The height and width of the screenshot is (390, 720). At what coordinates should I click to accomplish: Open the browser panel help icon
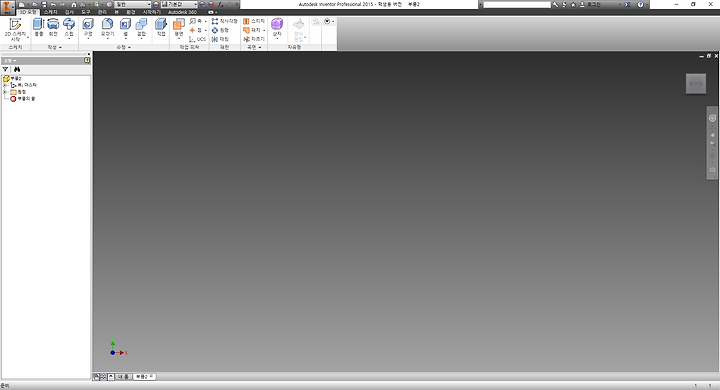[x=87, y=61]
